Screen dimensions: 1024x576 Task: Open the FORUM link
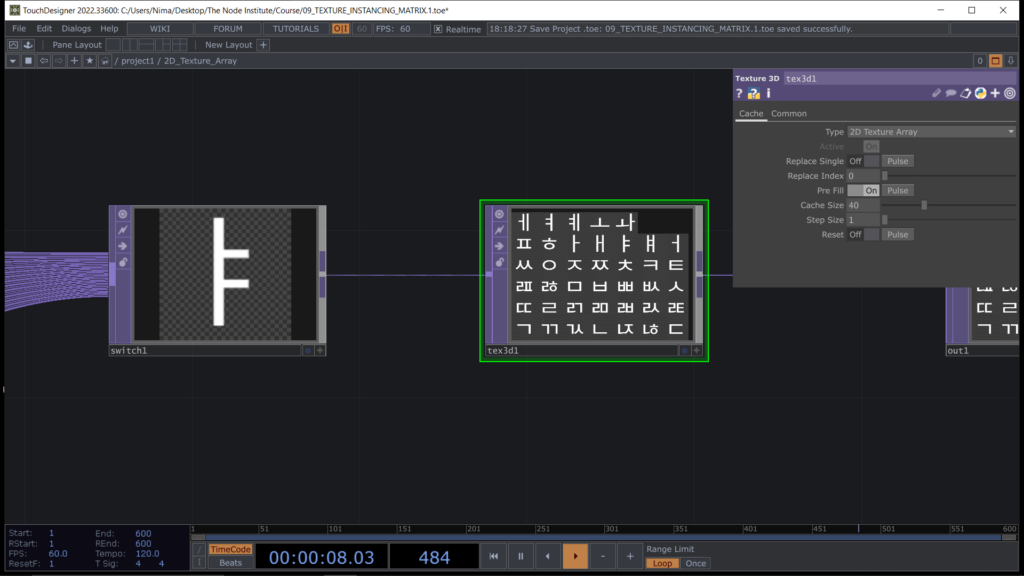227,29
